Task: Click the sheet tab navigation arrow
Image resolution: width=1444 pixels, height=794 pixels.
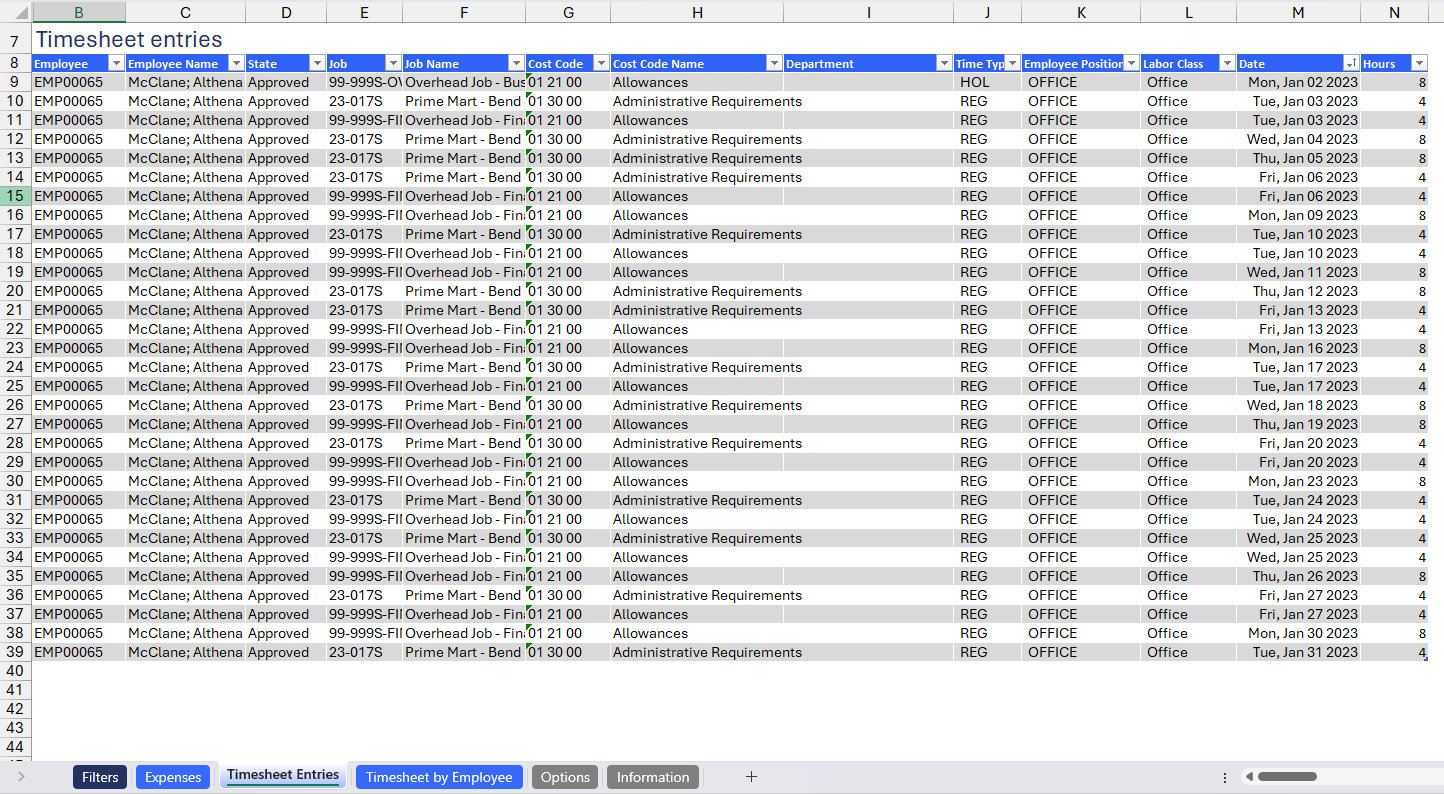Action: click(23, 777)
